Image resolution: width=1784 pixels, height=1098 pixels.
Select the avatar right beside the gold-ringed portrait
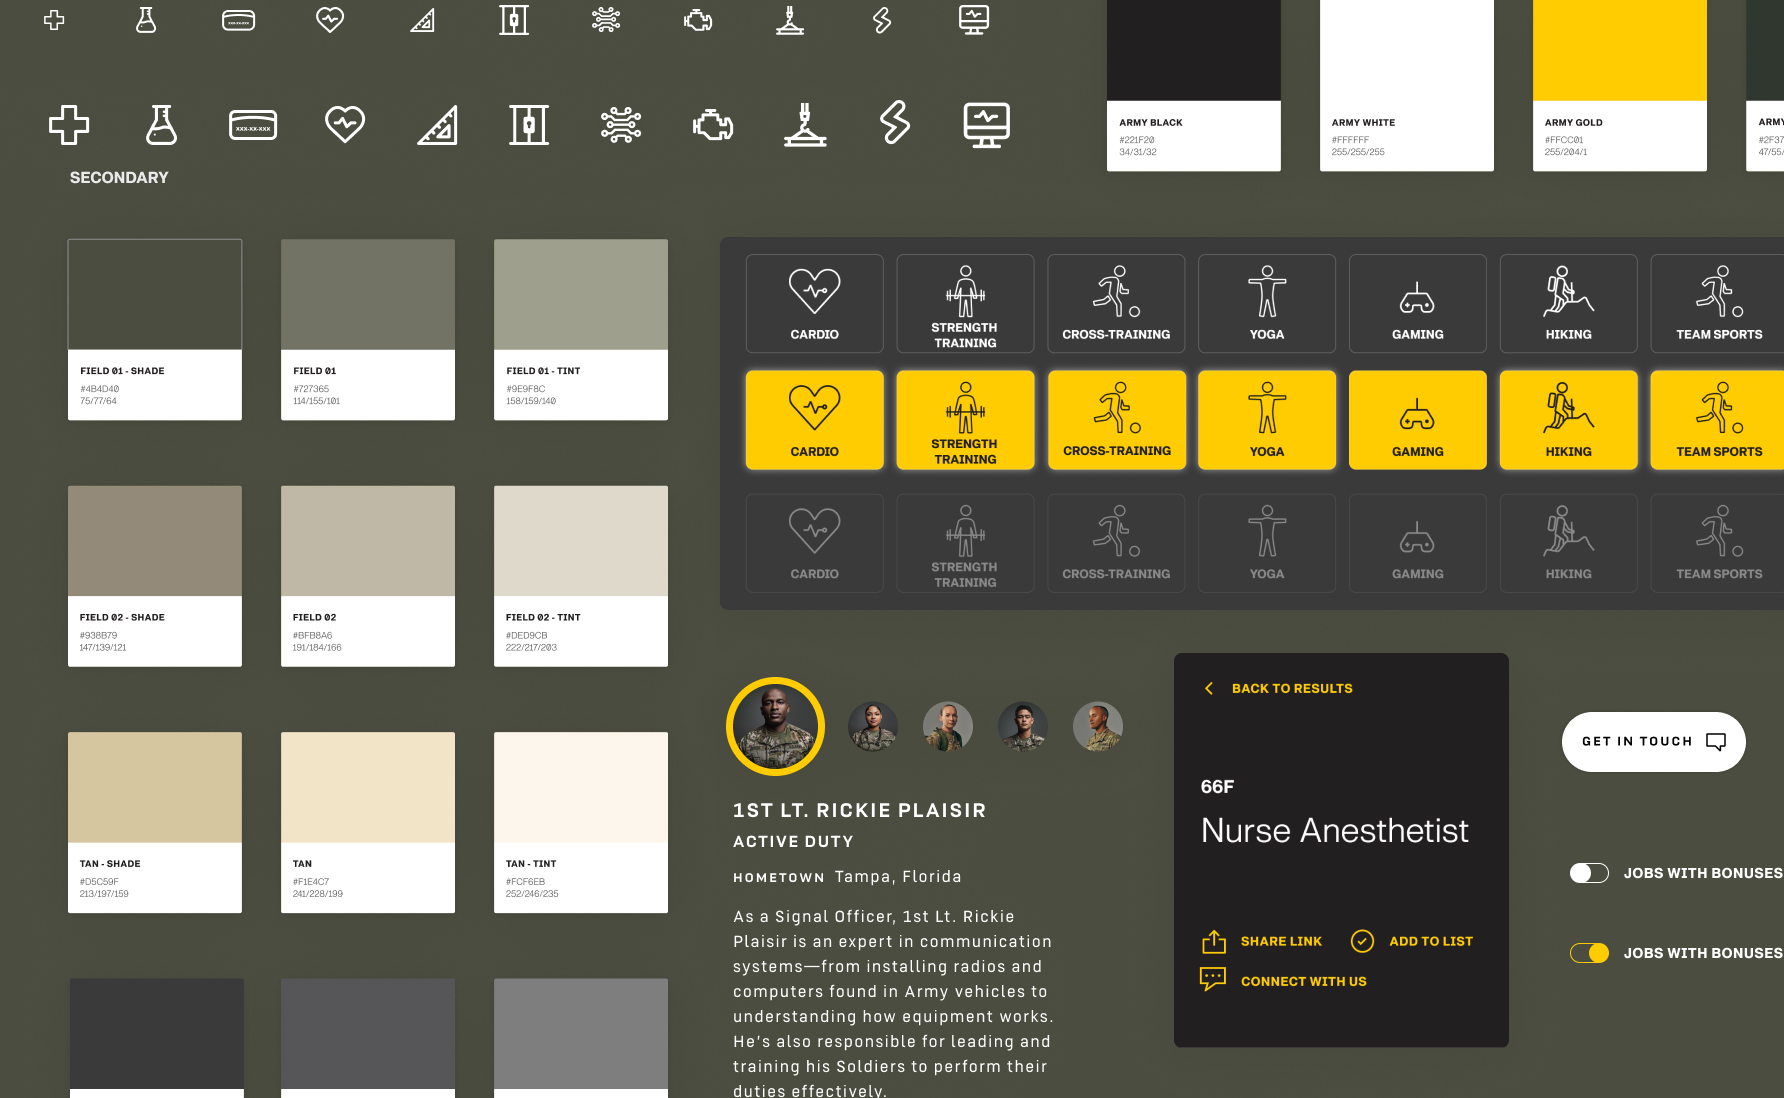[873, 727]
